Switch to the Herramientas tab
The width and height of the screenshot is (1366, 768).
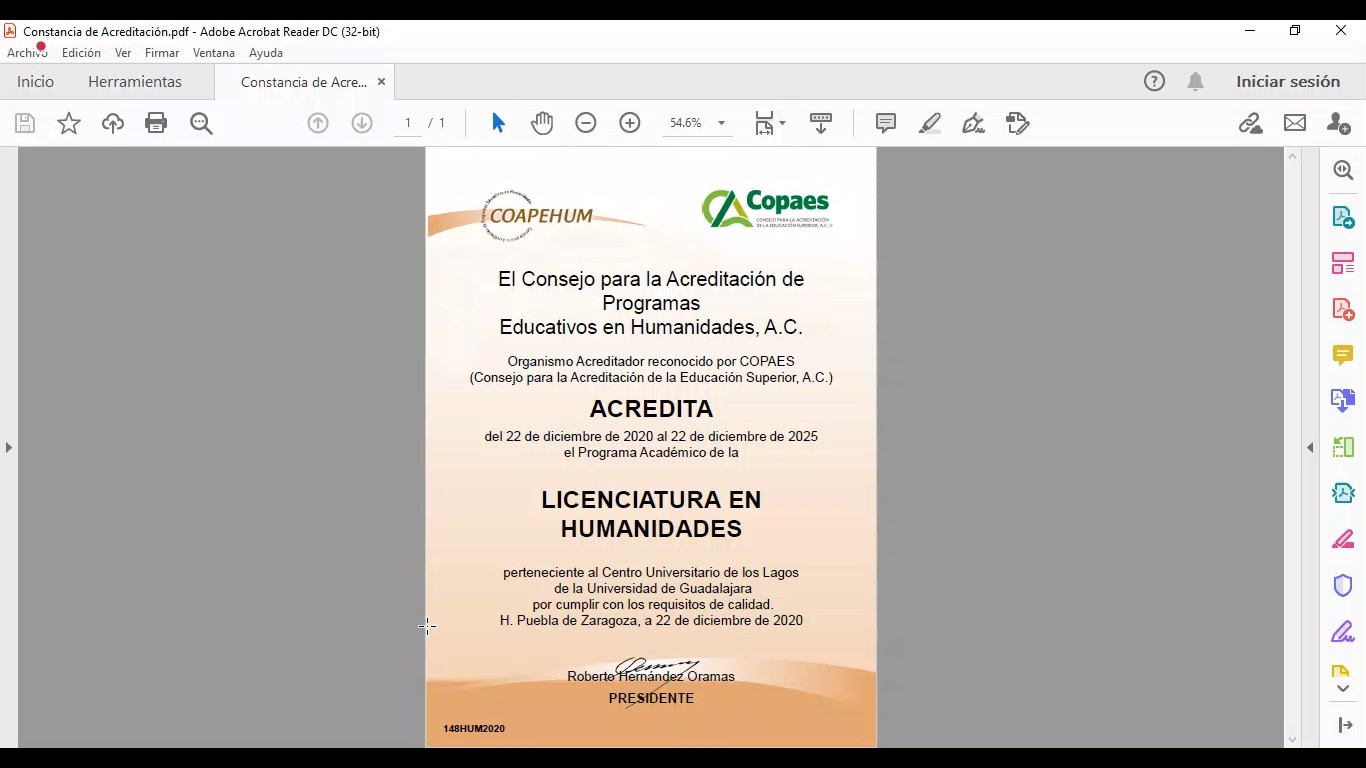[x=135, y=82]
